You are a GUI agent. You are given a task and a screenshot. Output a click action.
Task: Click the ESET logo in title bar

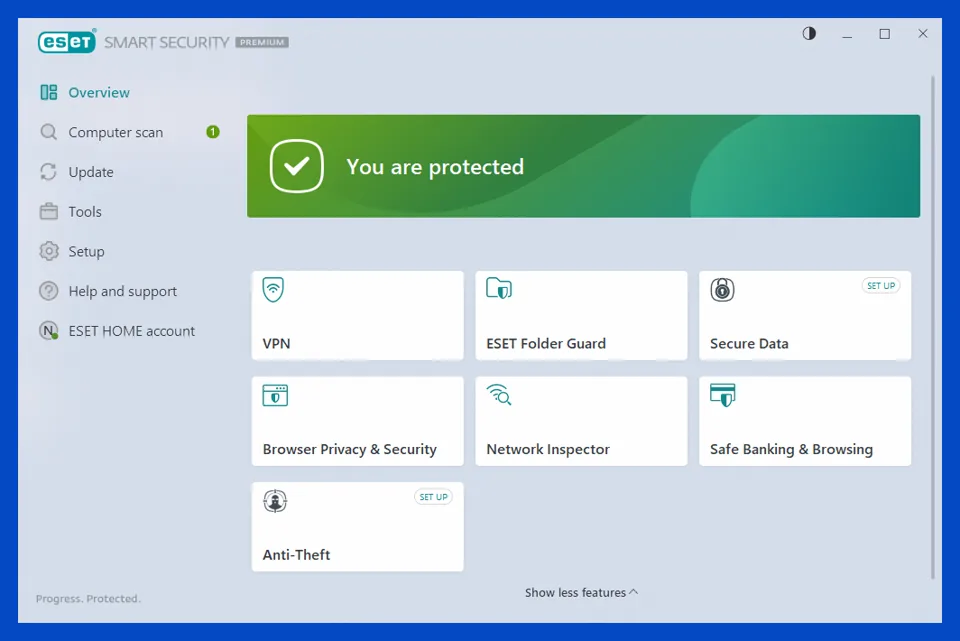(66, 42)
